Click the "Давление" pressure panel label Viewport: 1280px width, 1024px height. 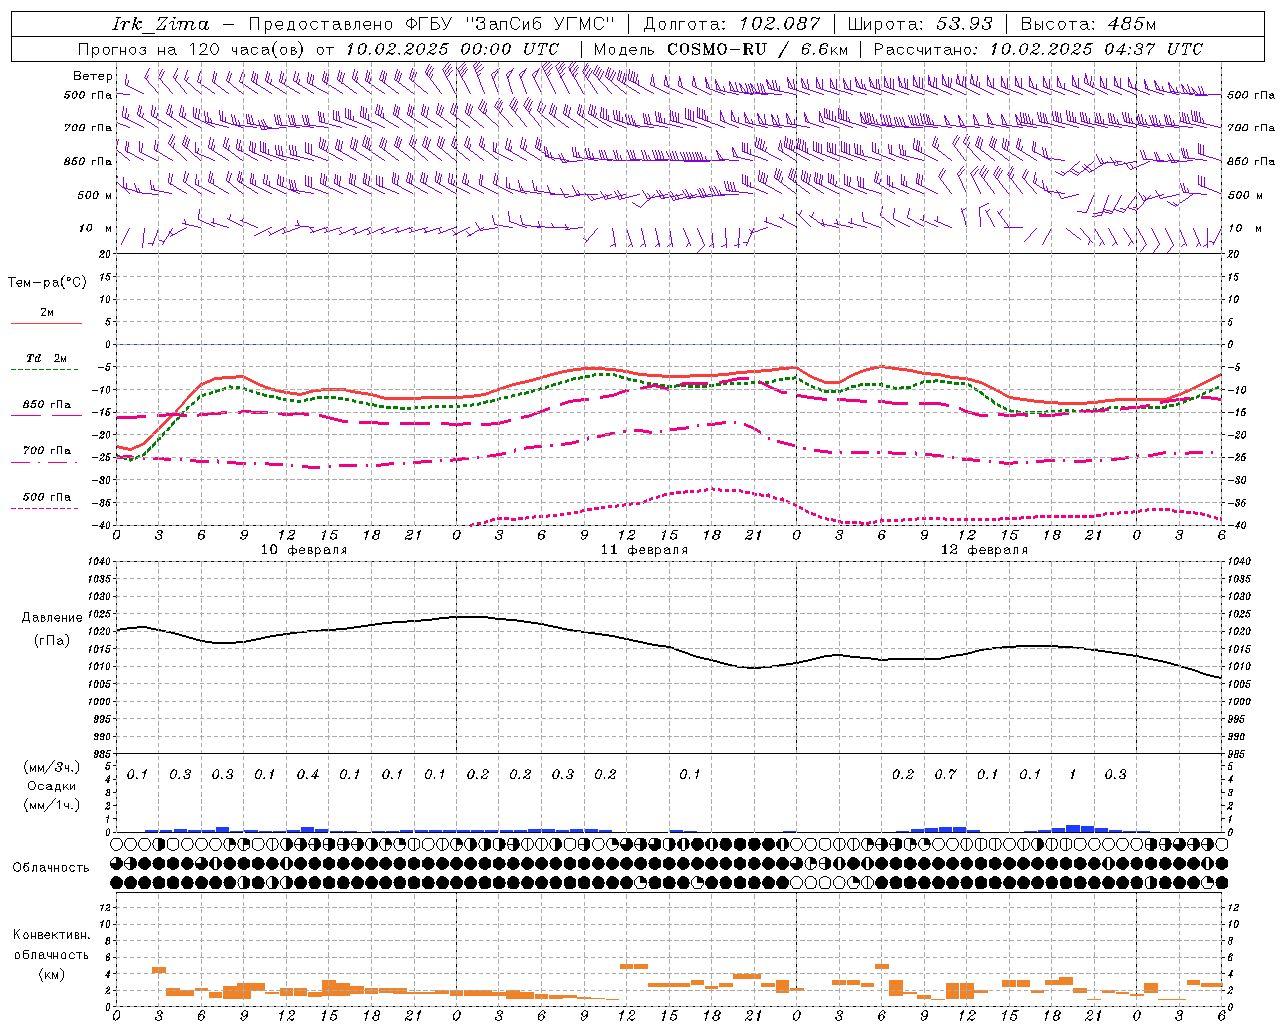tap(52, 618)
